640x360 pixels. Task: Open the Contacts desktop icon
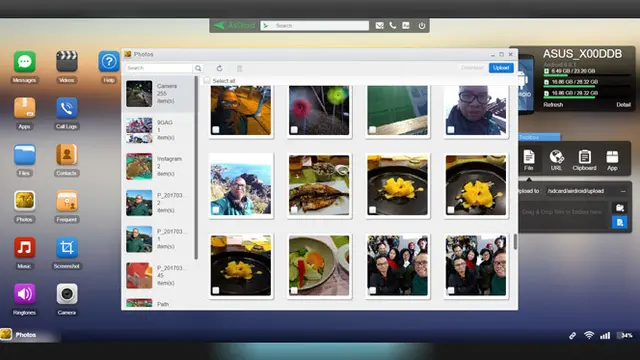point(67,155)
